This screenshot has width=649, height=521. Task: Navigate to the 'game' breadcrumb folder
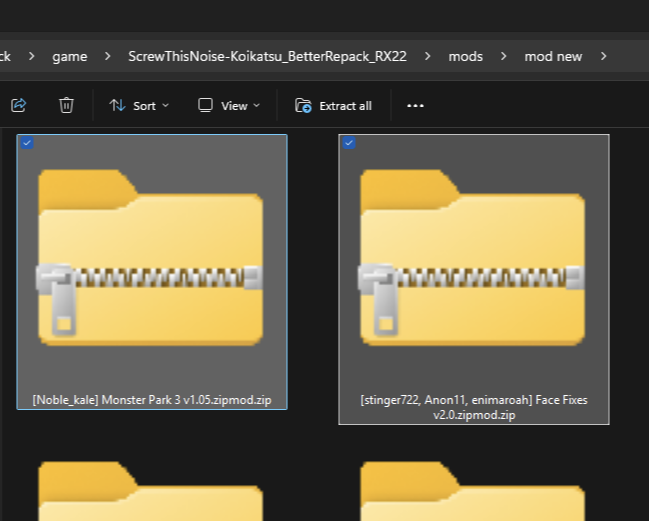[69, 56]
